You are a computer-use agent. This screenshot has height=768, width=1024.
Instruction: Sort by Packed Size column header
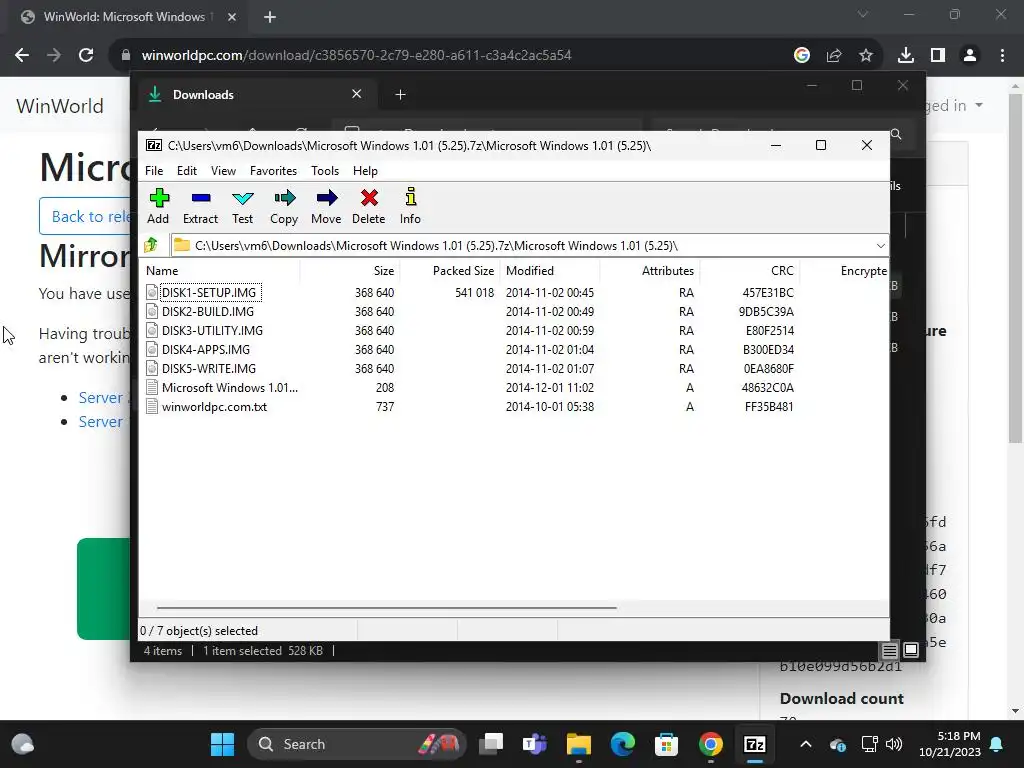coord(450,270)
